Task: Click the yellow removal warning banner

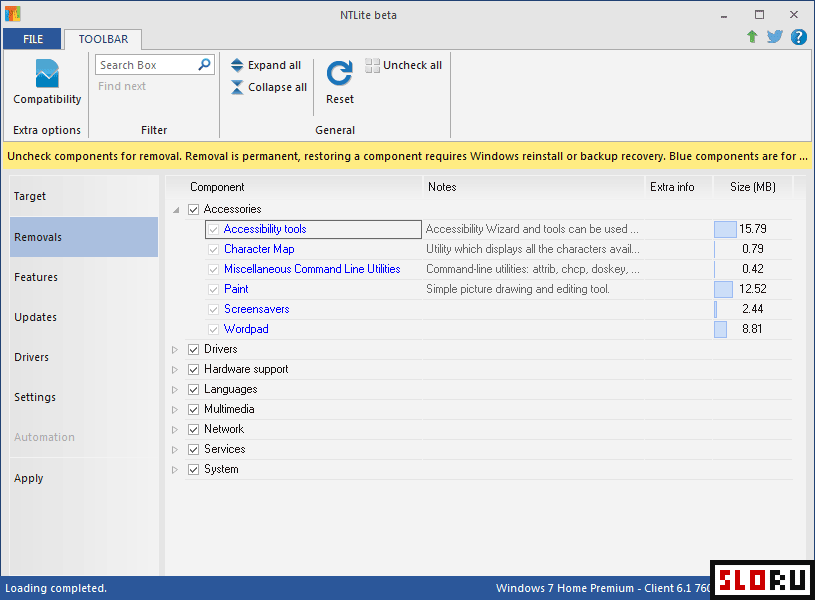Action: pyautogui.click(x=408, y=156)
